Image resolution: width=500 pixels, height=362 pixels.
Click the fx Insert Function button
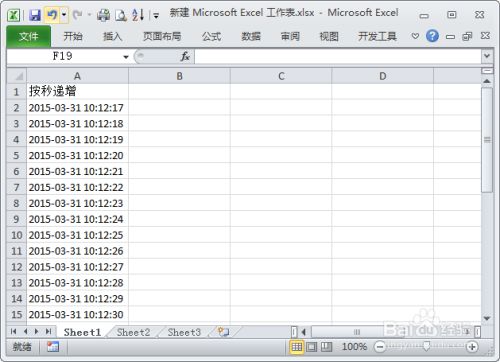(x=185, y=57)
